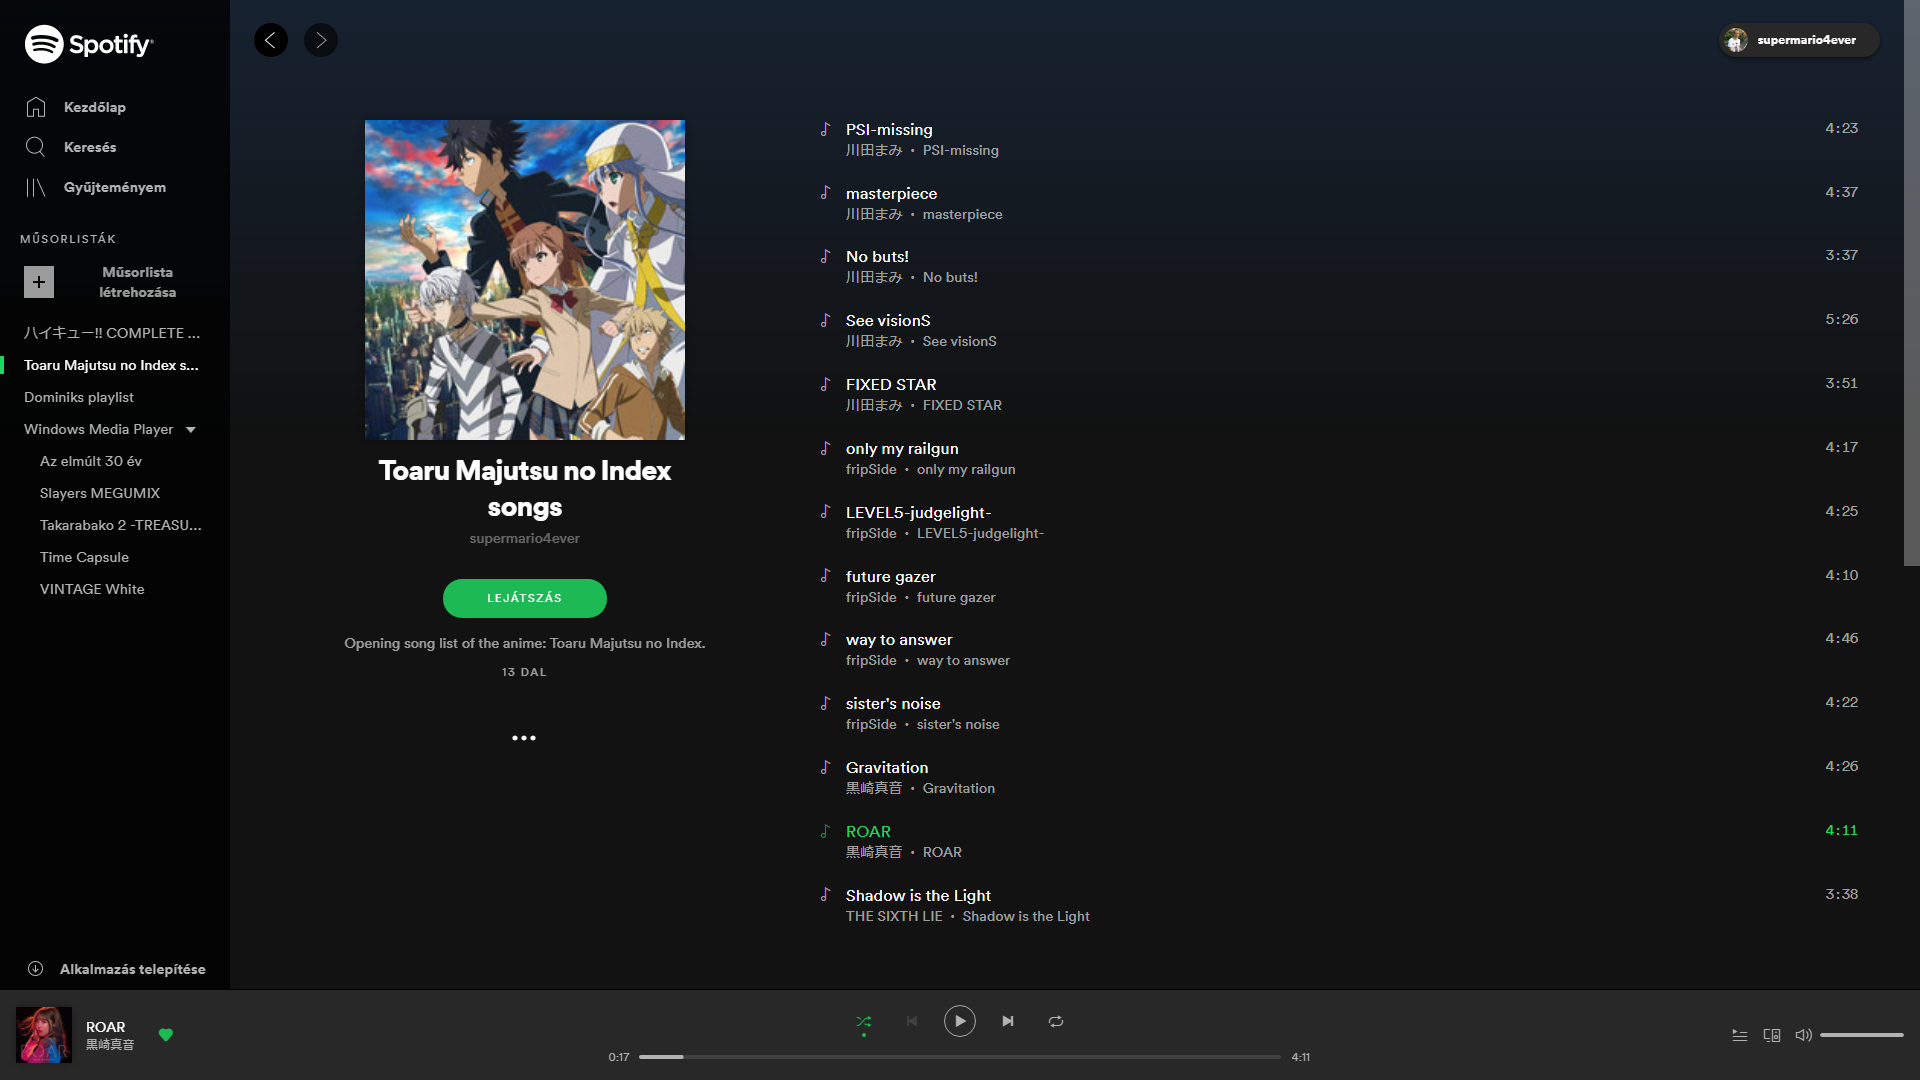Unlike ROAR with the green heart
1920x1080 pixels.
coord(166,1035)
